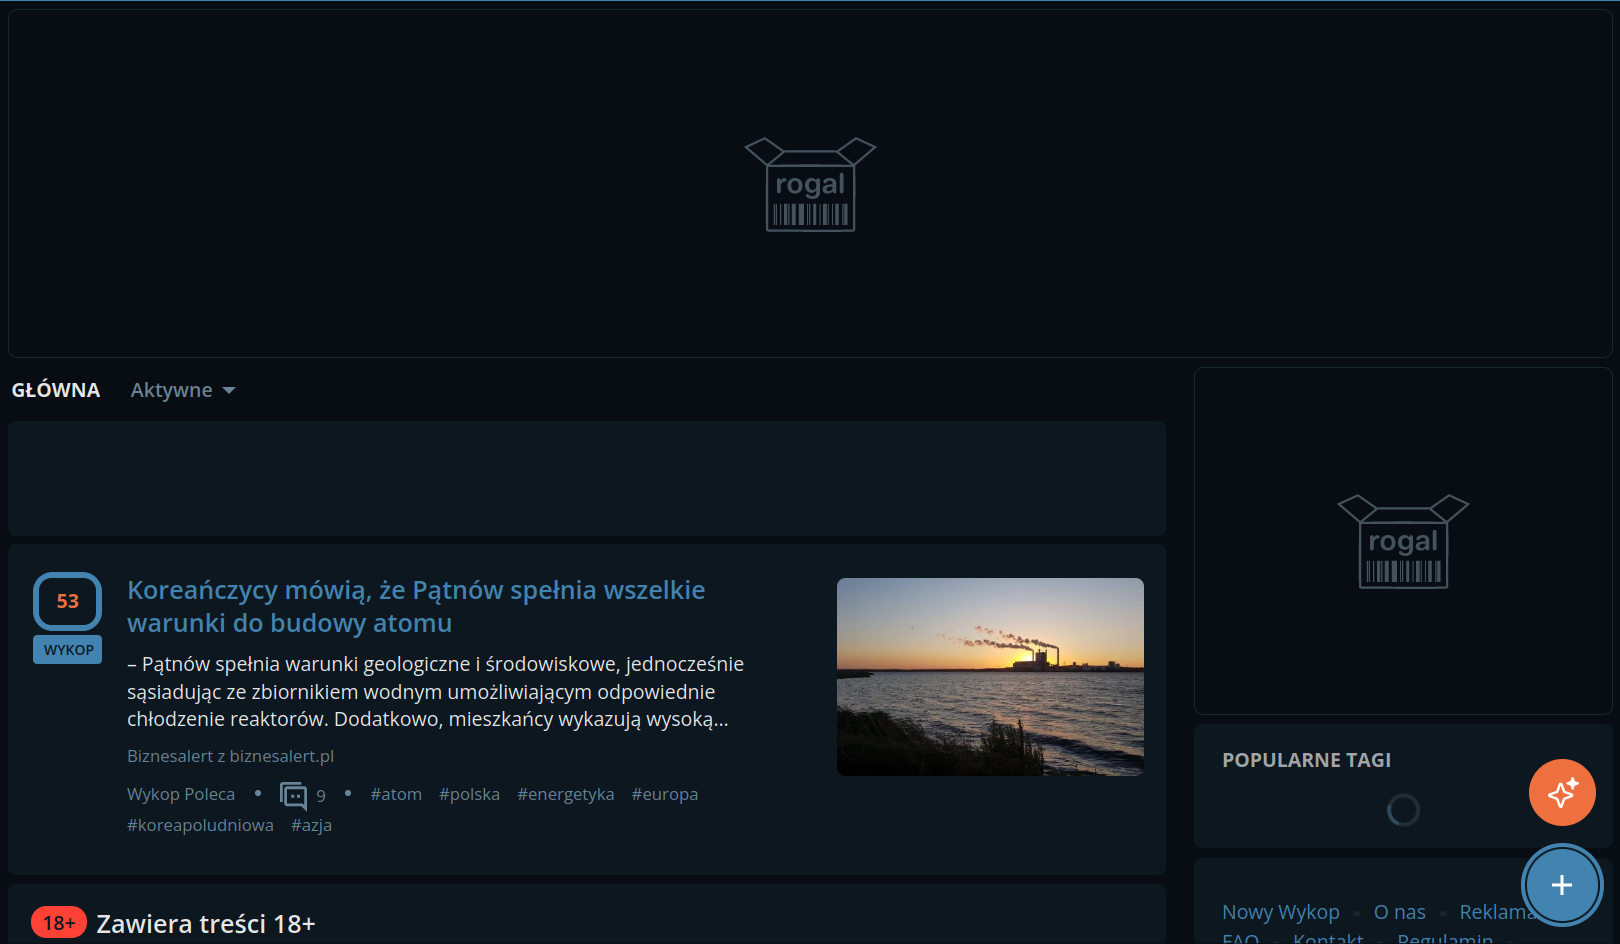Open the Biznesalert source link

[x=230, y=756]
